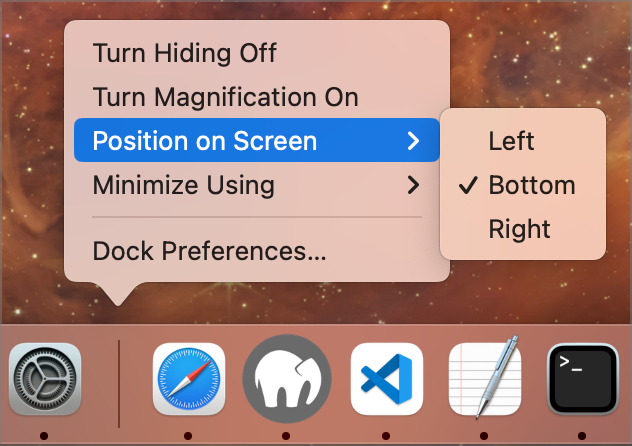This screenshot has width=632, height=446.
Task: Launch TextEdit from the Dock
Action: [484, 379]
